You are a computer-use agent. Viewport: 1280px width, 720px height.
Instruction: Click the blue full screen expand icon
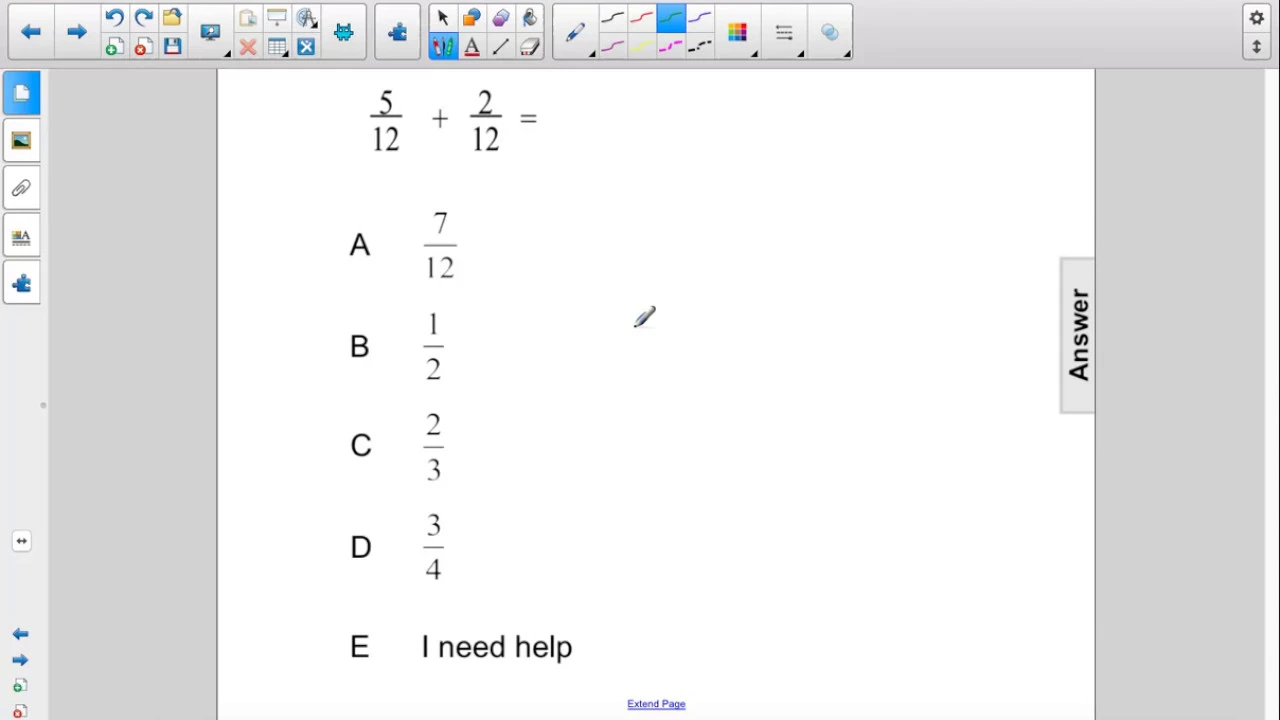(x=306, y=47)
